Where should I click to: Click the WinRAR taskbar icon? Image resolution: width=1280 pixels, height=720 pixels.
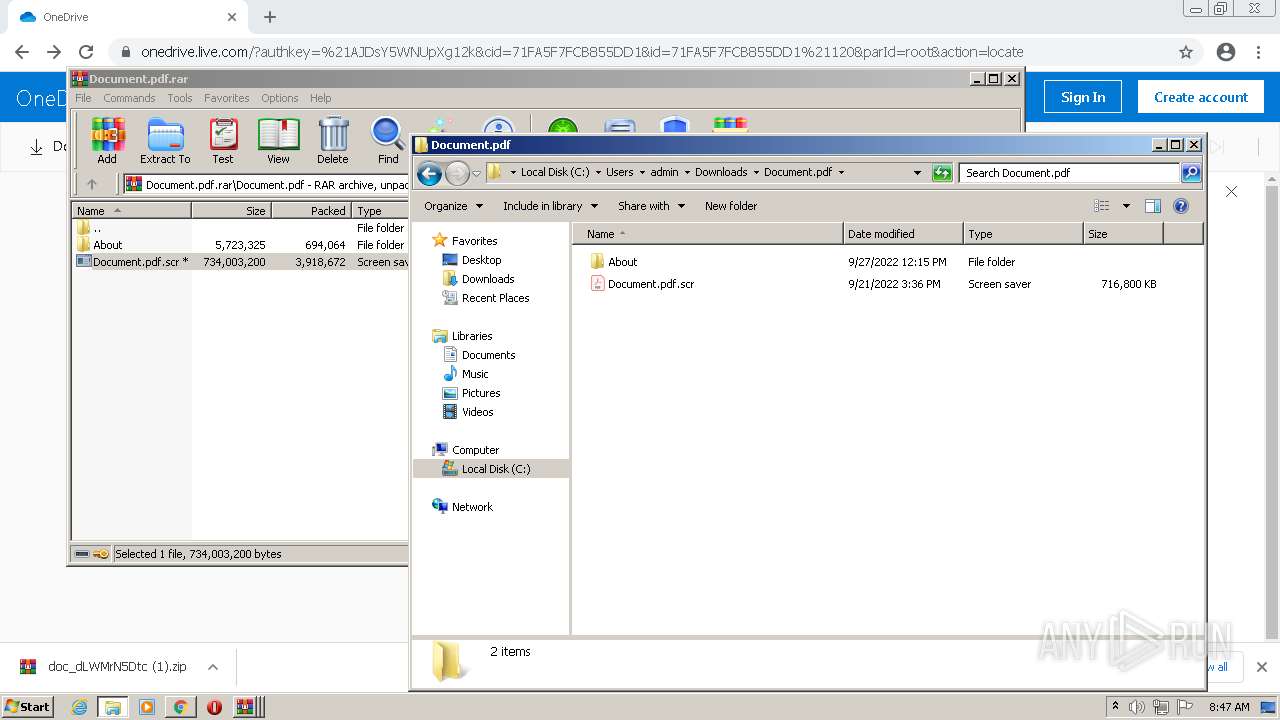pos(246,707)
